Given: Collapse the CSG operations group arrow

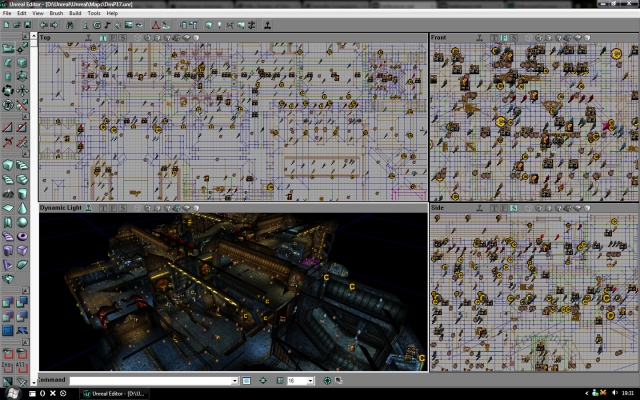Looking at the screenshot, I should click(26, 290).
